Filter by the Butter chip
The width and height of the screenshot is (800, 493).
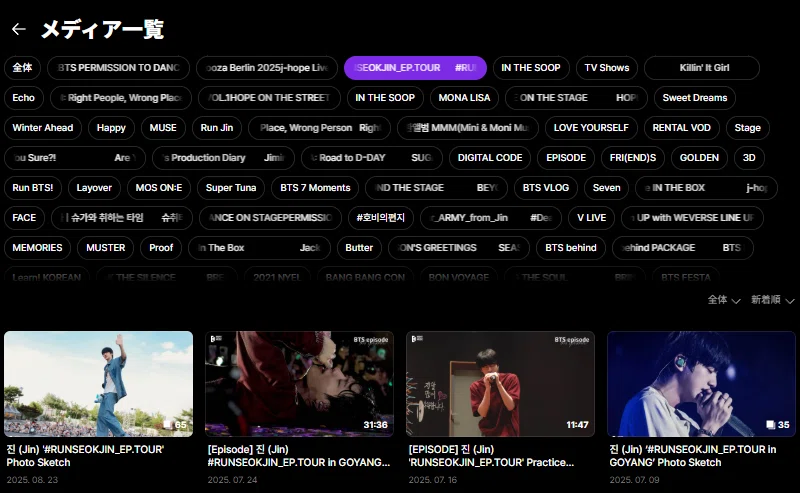pyautogui.click(x=359, y=249)
